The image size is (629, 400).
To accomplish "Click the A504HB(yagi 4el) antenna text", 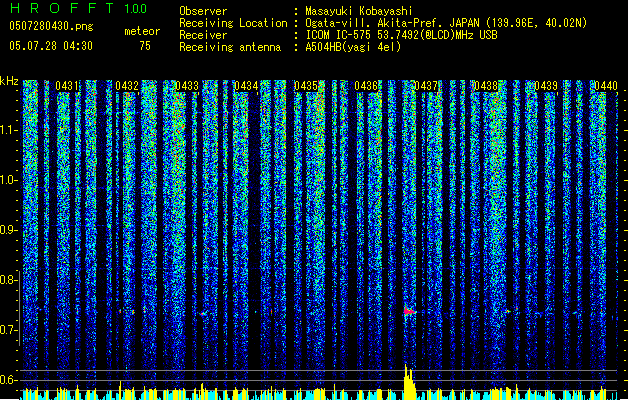I will [353, 47].
